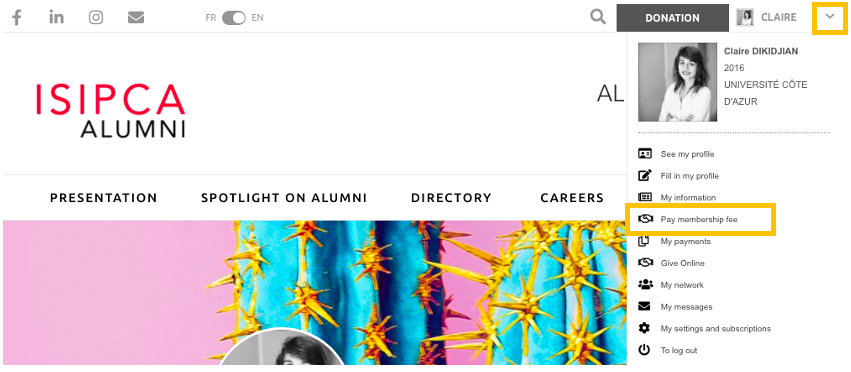Click the ISIPCA Alumni logo
851x372 pixels.
pyautogui.click(x=111, y=110)
